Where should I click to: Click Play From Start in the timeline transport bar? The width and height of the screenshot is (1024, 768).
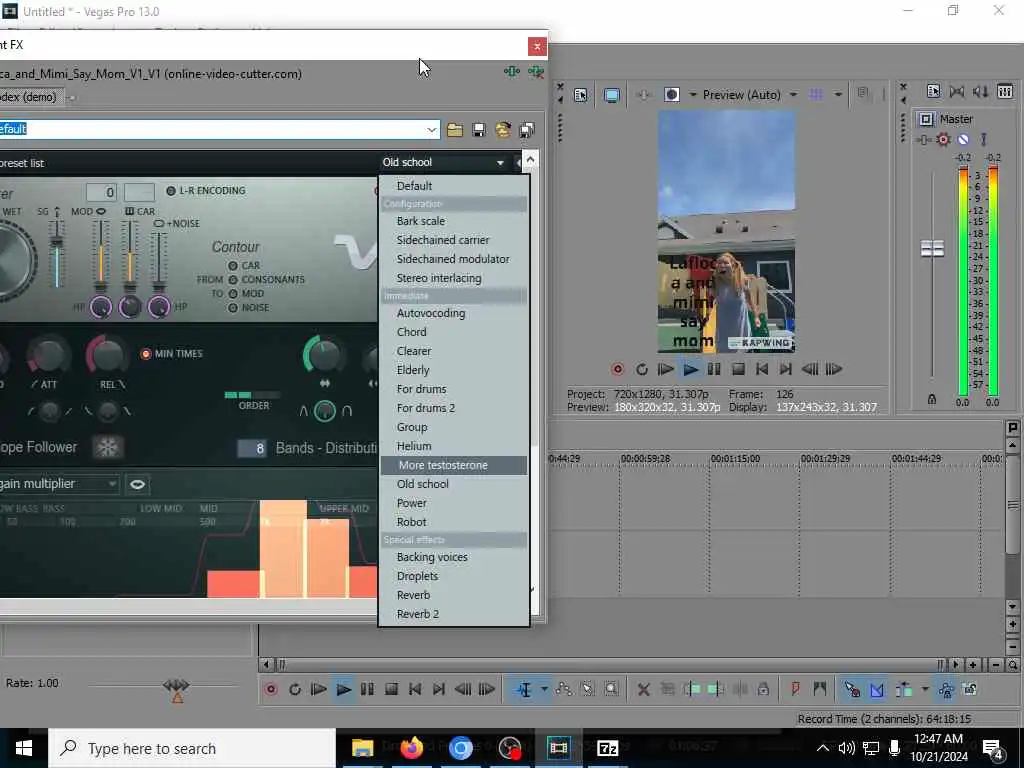(x=319, y=689)
